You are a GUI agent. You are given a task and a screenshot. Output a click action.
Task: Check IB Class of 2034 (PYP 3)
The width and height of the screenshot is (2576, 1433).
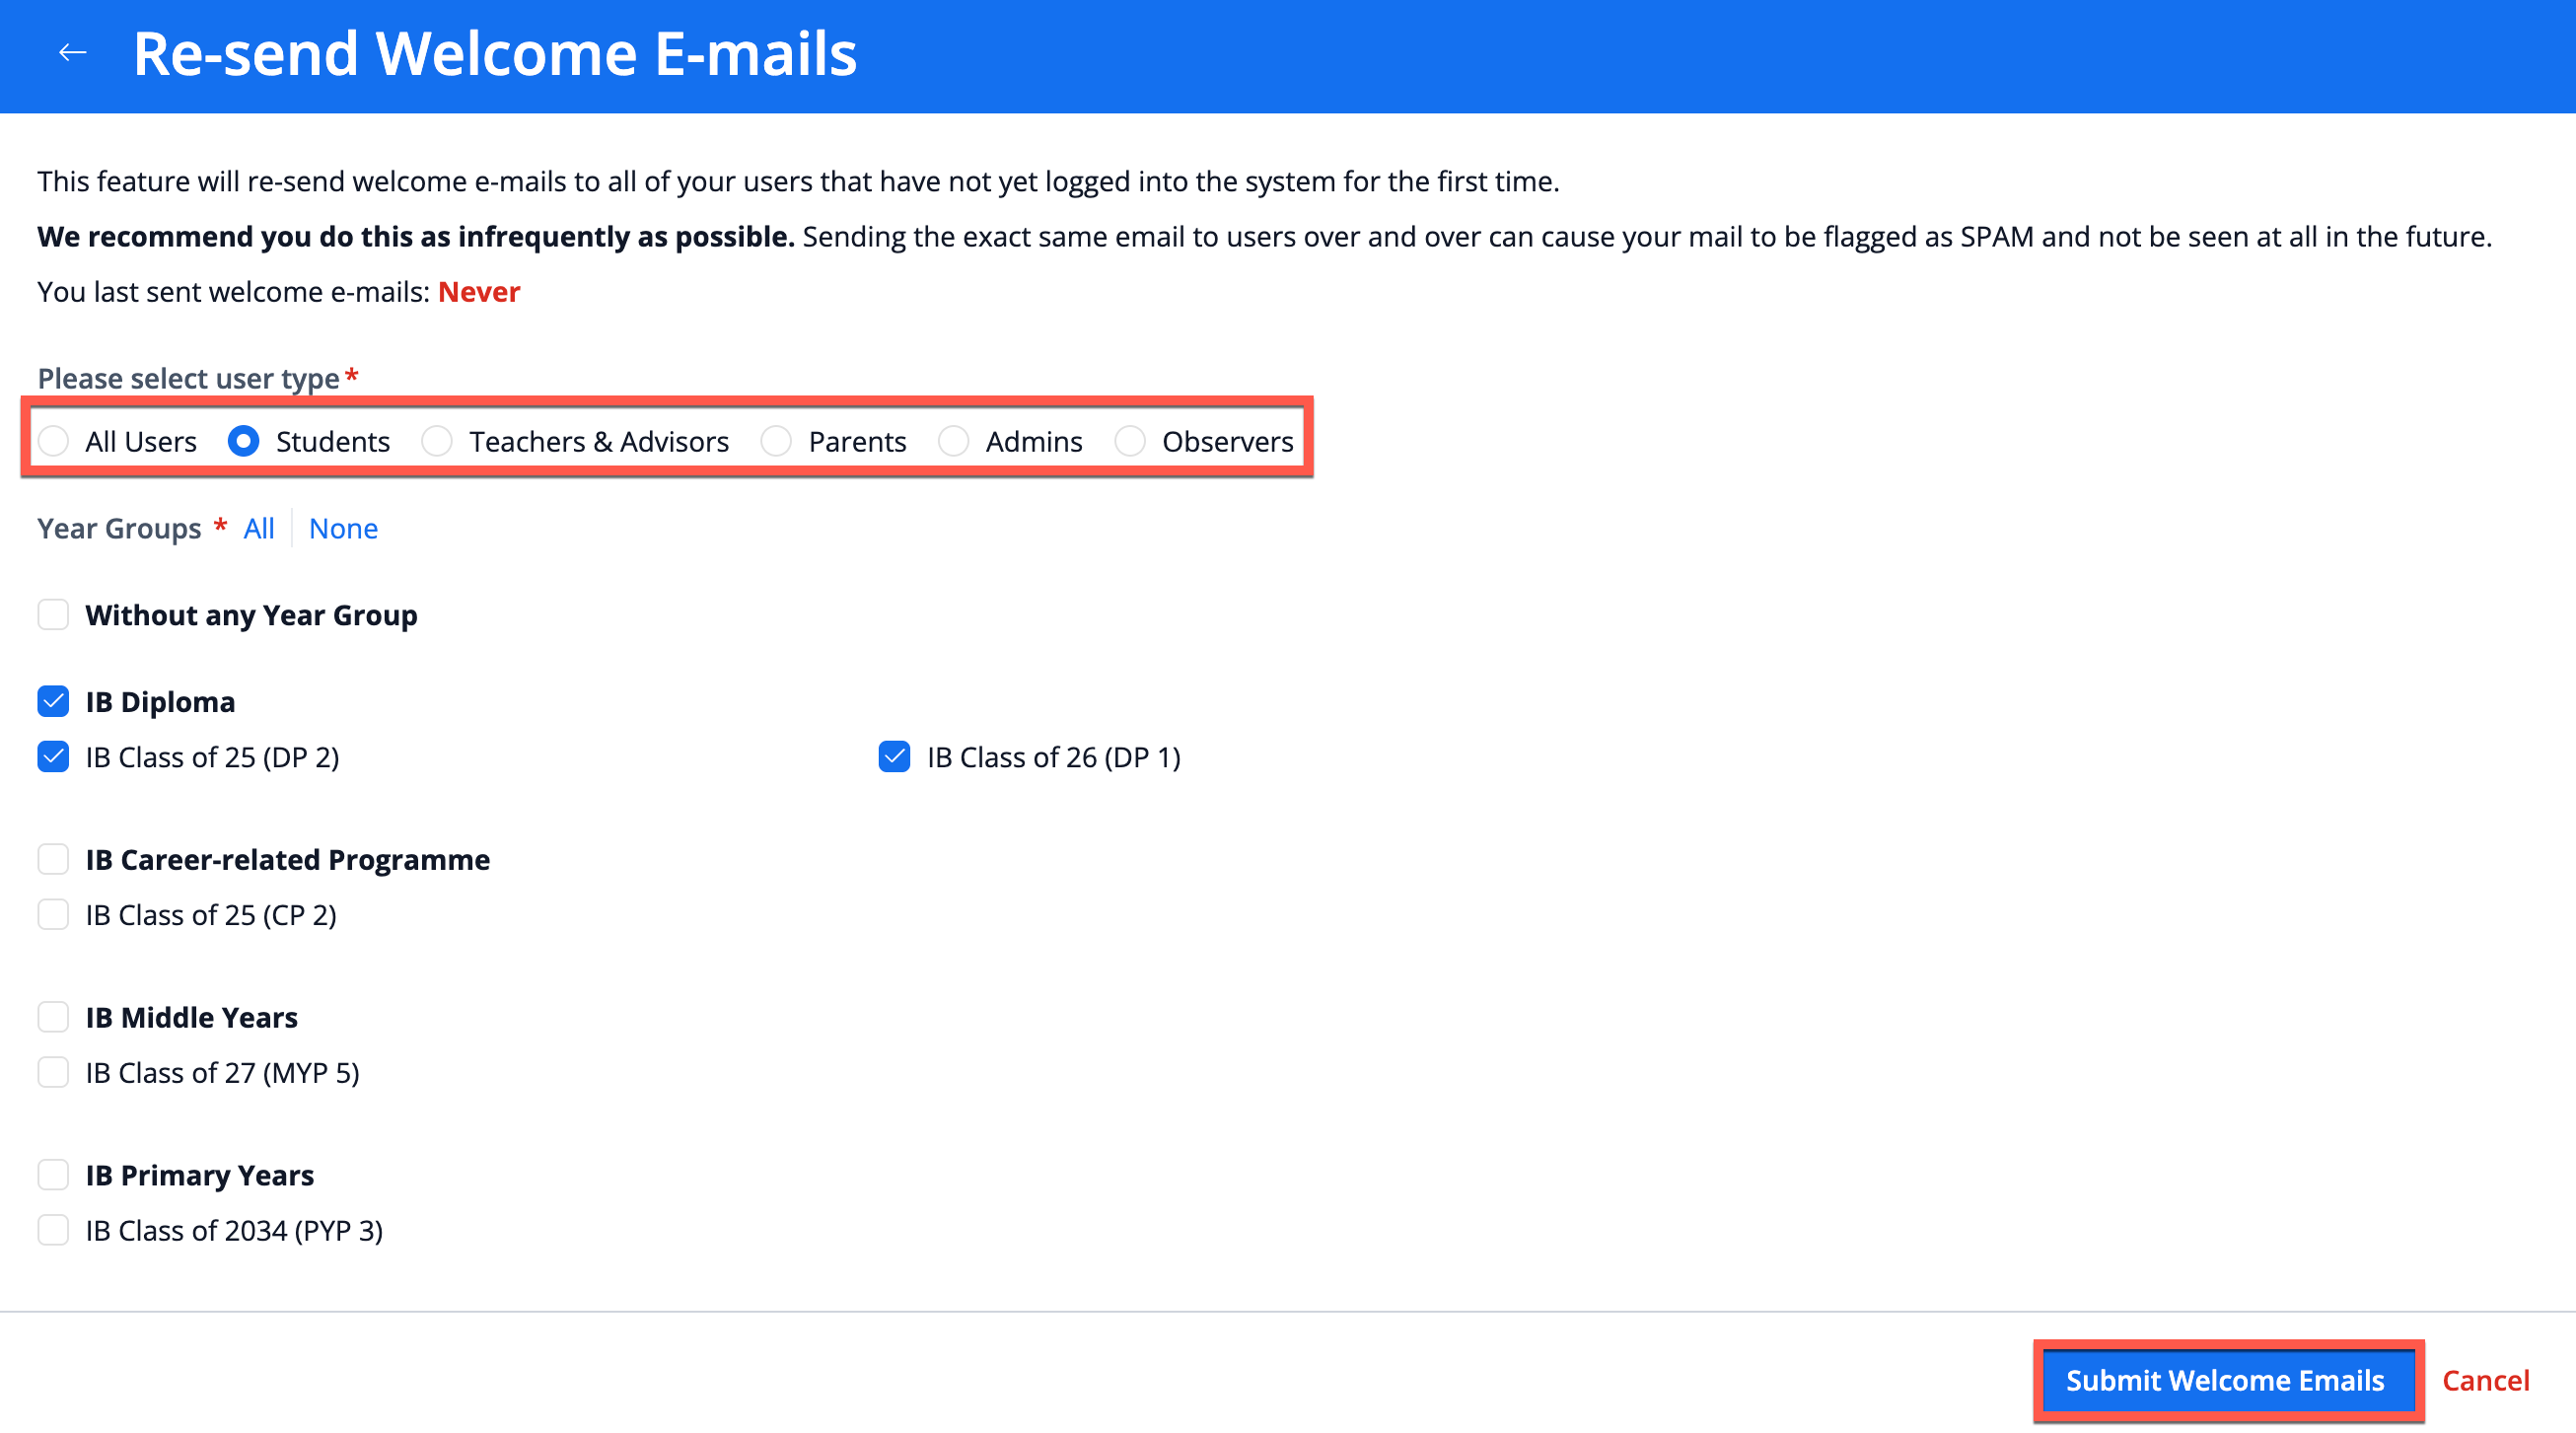click(x=53, y=1230)
